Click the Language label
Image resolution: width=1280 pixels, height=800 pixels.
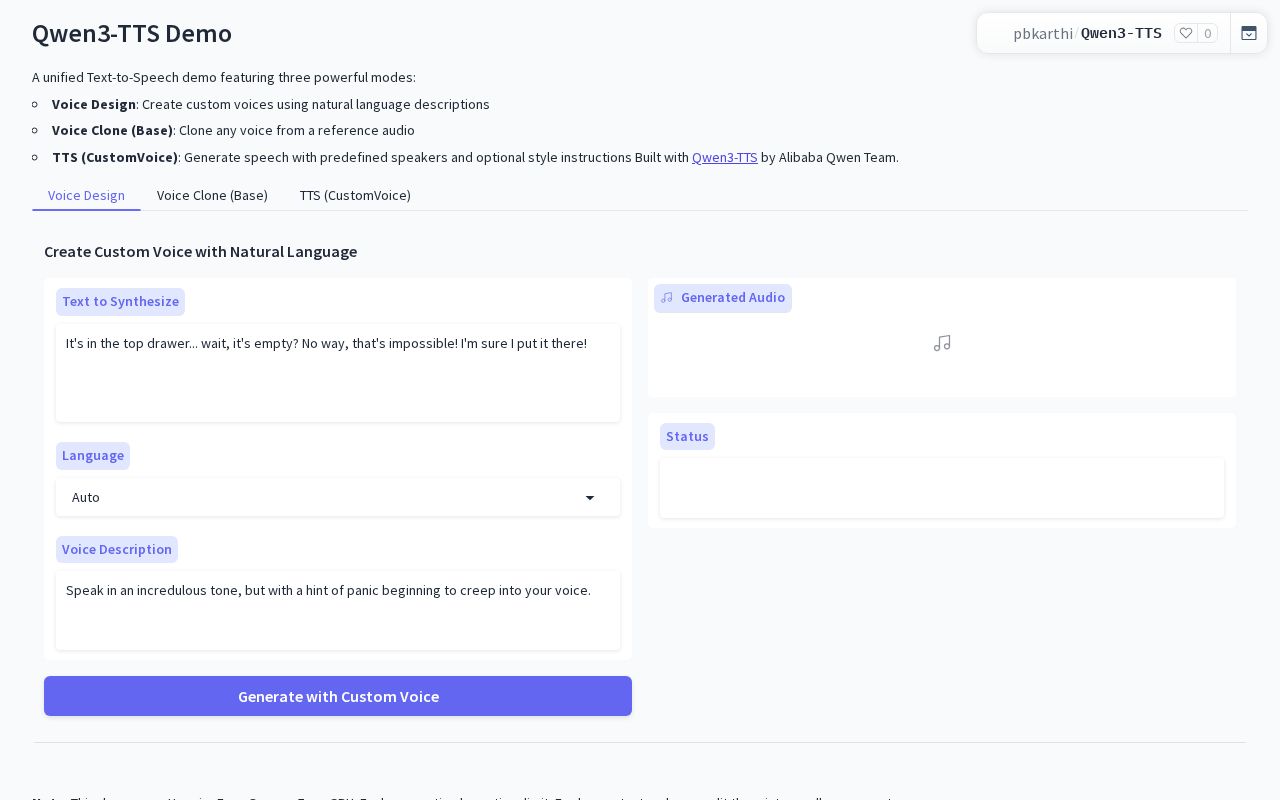(93, 456)
